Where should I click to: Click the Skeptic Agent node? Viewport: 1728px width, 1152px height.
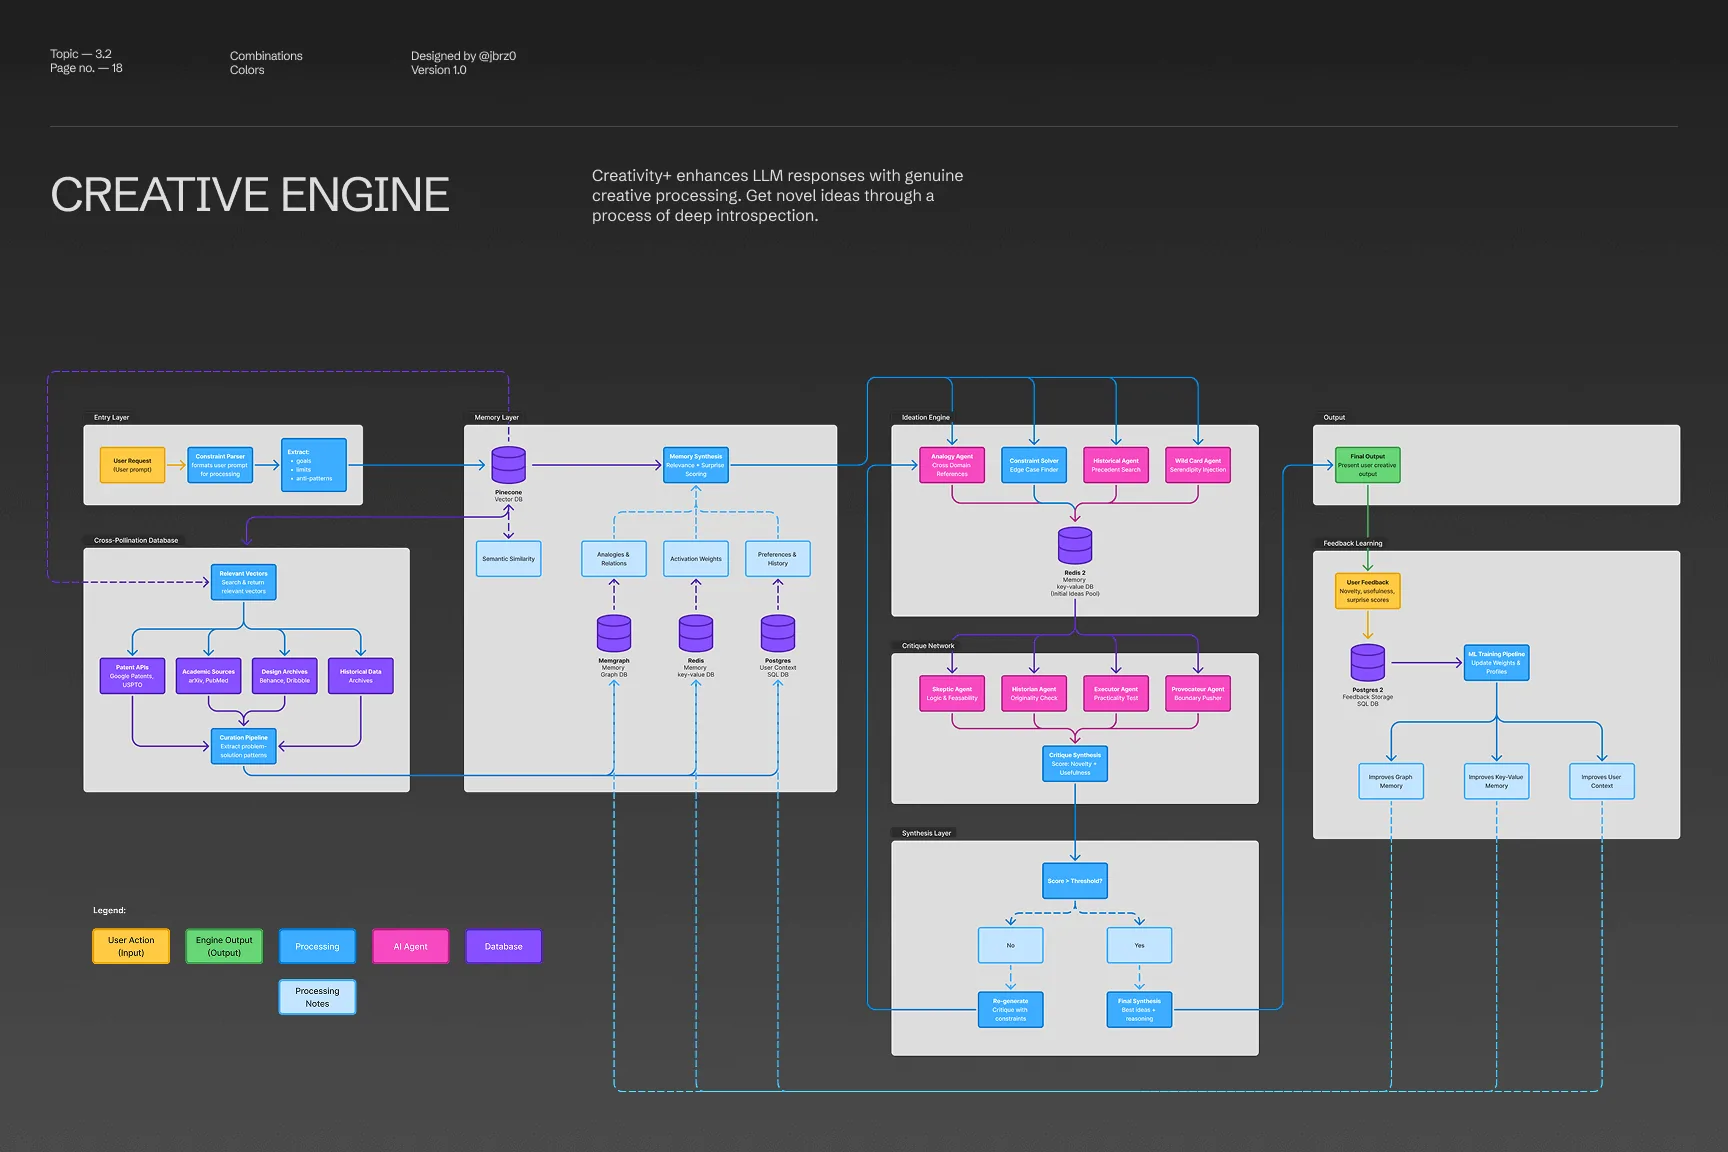point(952,693)
